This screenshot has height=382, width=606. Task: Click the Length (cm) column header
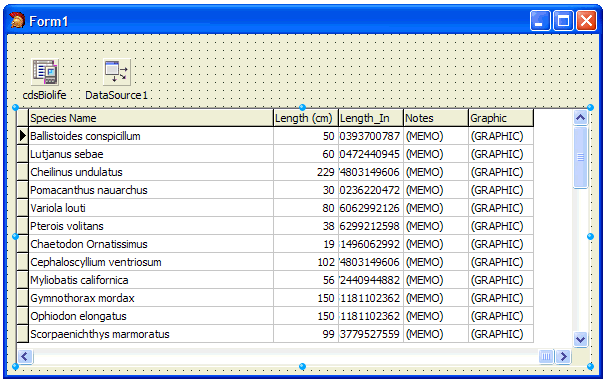(306, 118)
